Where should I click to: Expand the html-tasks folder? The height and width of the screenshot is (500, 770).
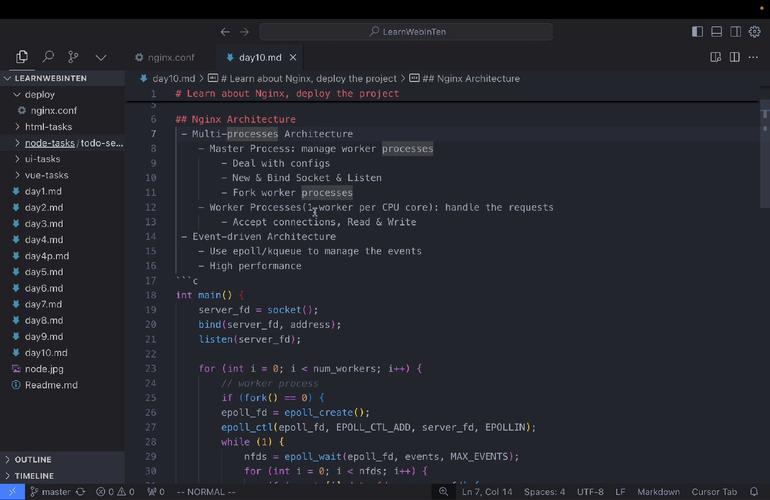(62, 127)
